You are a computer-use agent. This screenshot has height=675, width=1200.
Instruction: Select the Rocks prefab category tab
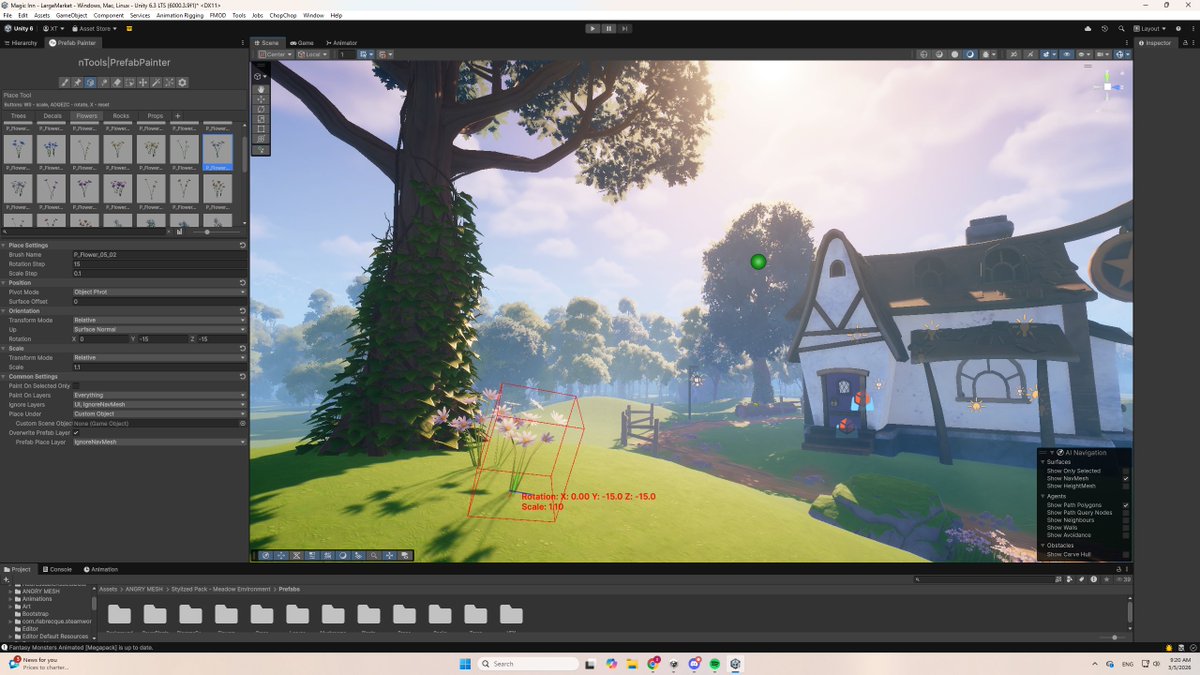[121, 116]
